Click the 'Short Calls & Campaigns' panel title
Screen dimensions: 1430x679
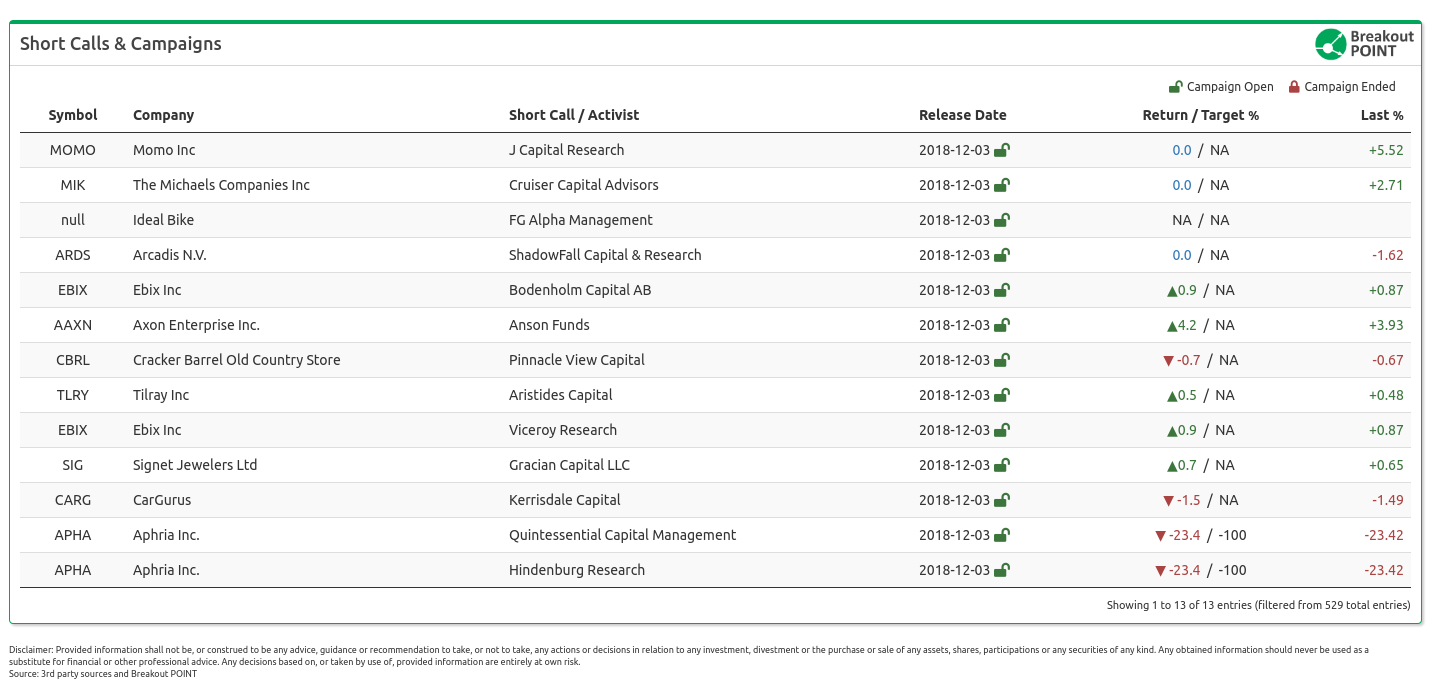pos(121,44)
